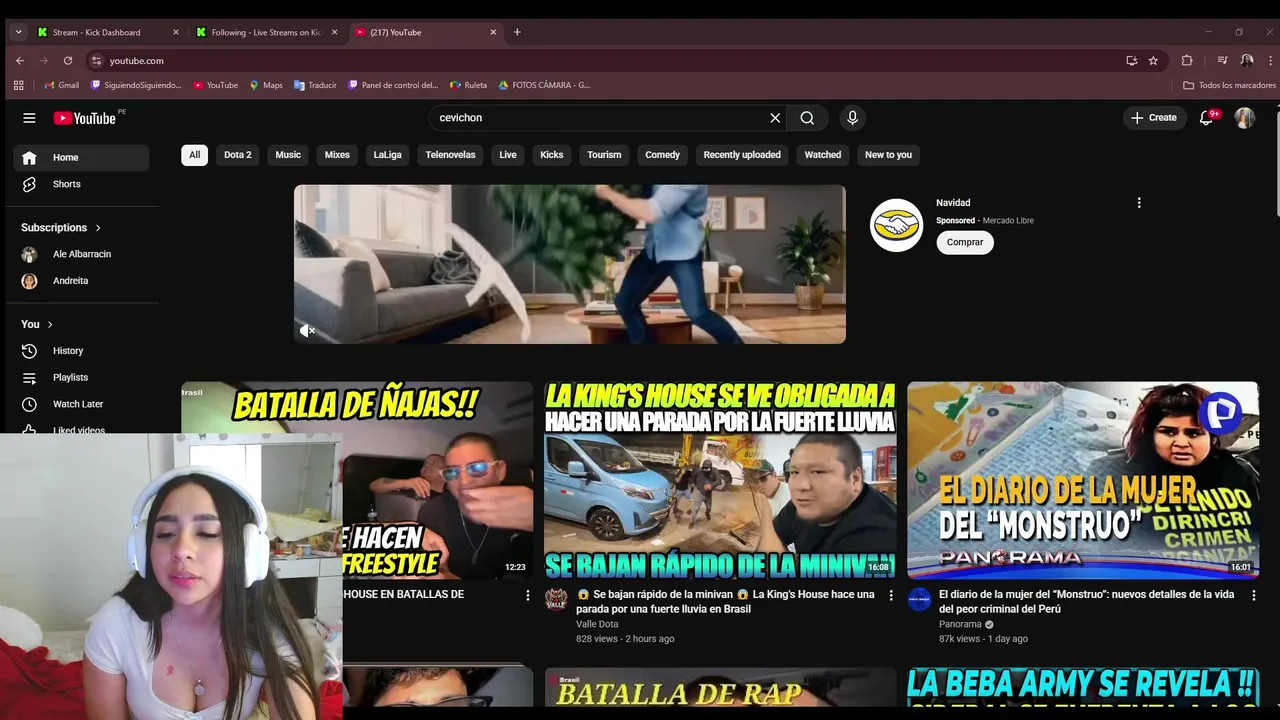Screen dimensions: 1280x720
Task: Select the Comedy filter chip
Action: [x=662, y=155]
